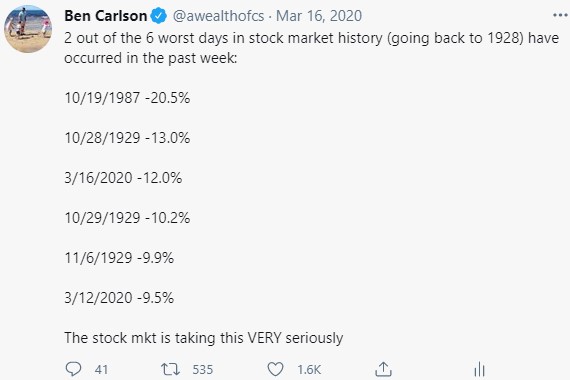Click the blue verified badge
This screenshot has height=380, width=570.
coord(158,16)
